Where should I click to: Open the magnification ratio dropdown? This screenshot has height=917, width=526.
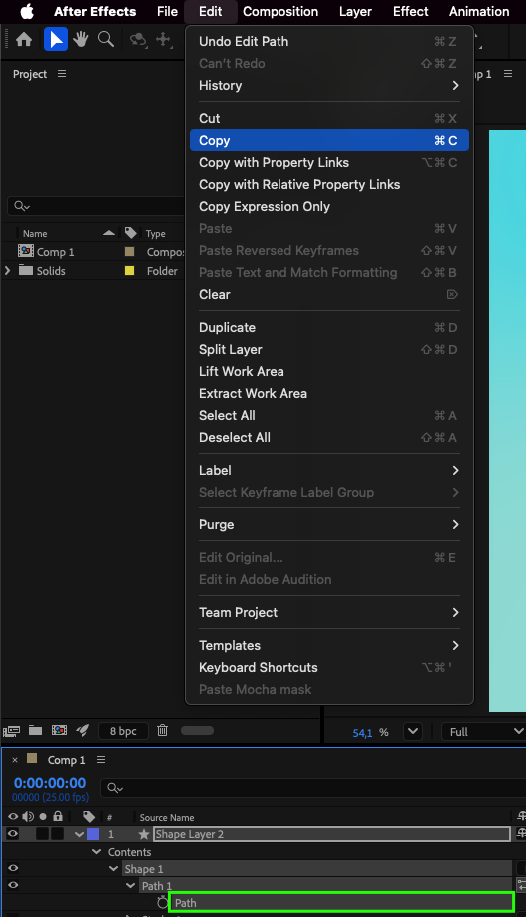(413, 731)
